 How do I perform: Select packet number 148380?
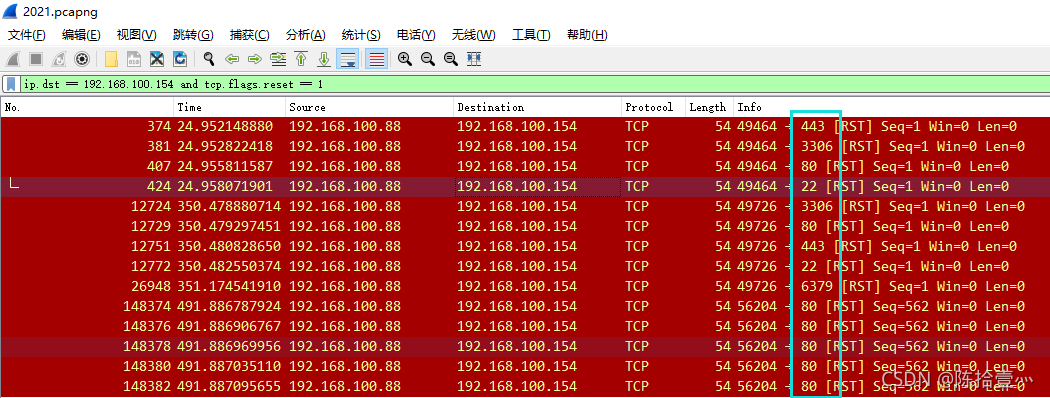[525, 367]
